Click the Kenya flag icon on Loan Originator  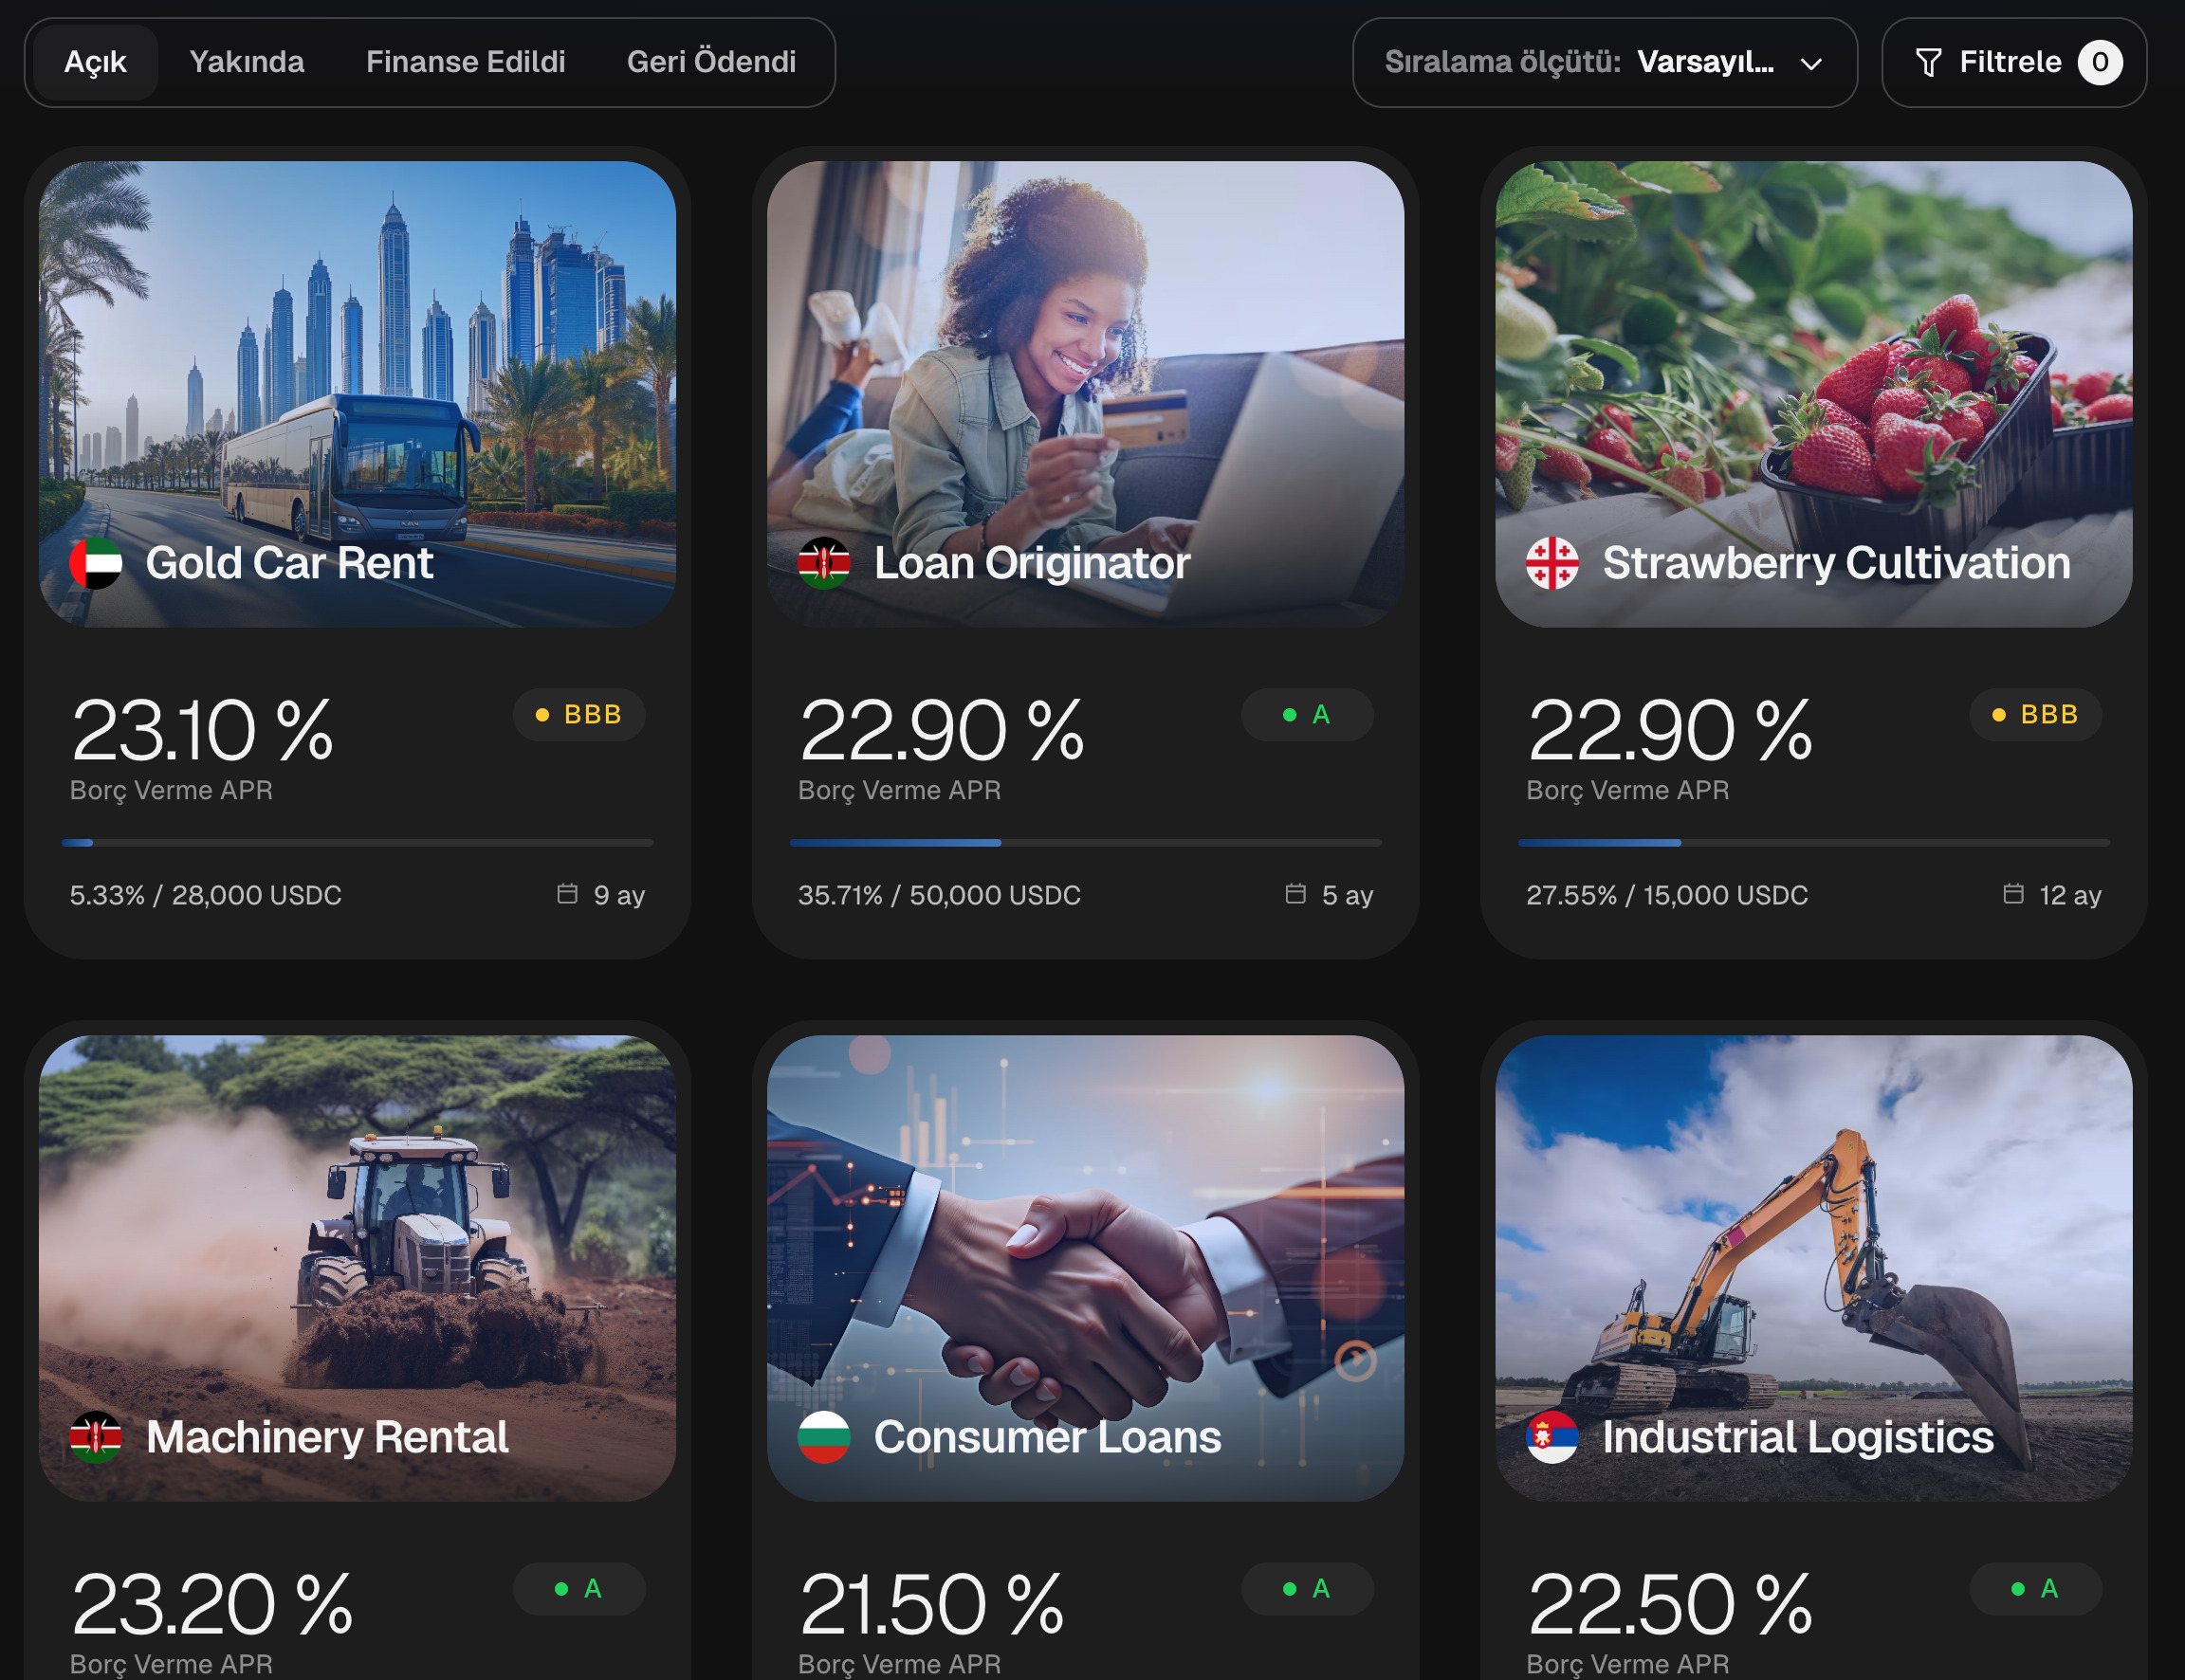824,563
